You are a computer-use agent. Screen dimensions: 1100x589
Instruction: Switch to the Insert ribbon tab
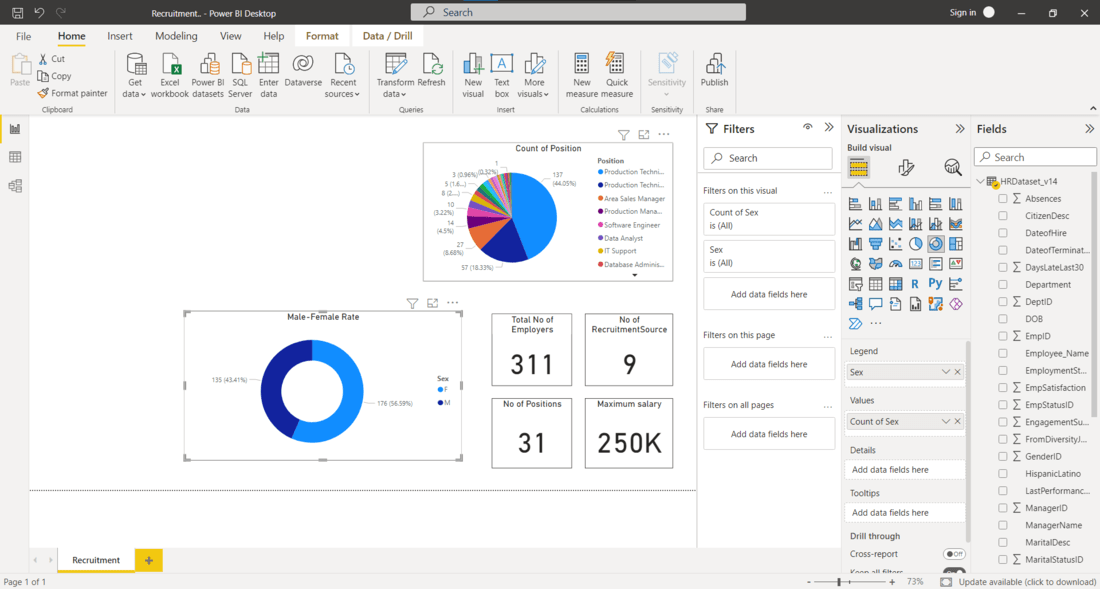[120, 36]
